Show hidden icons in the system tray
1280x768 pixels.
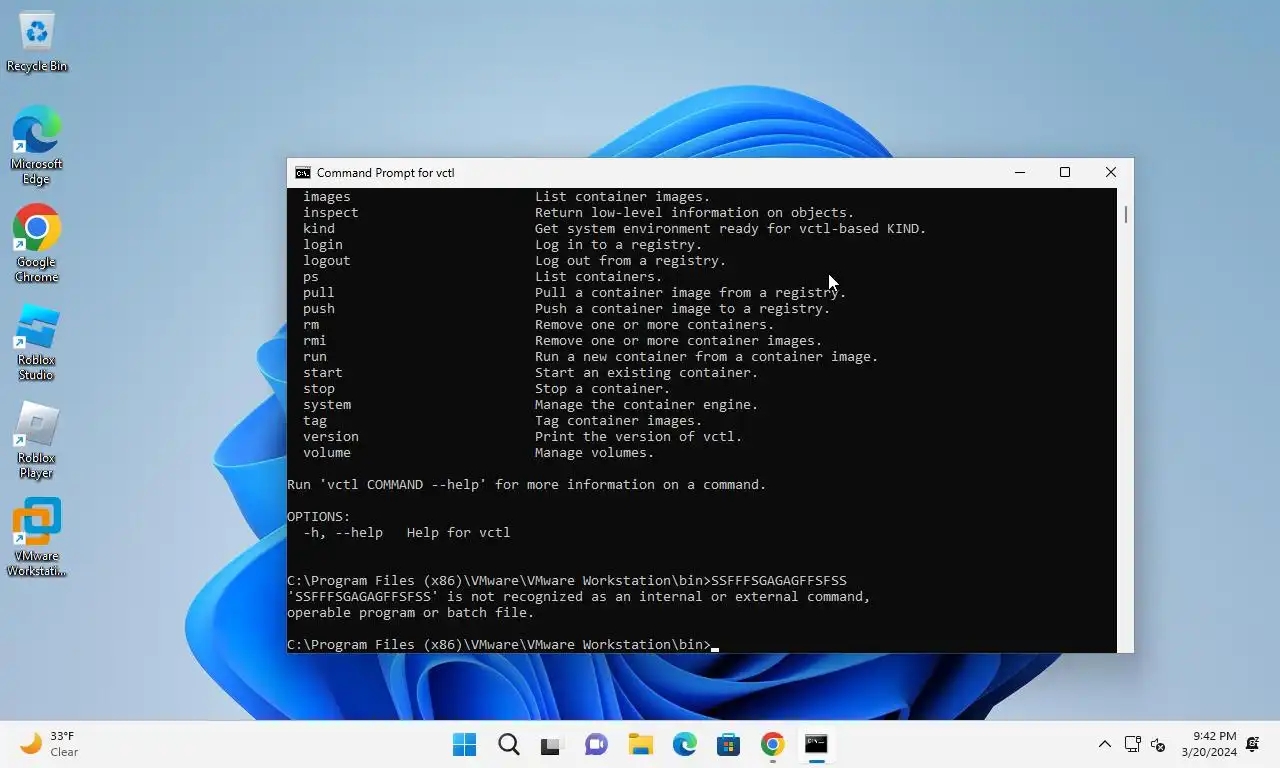click(1104, 744)
